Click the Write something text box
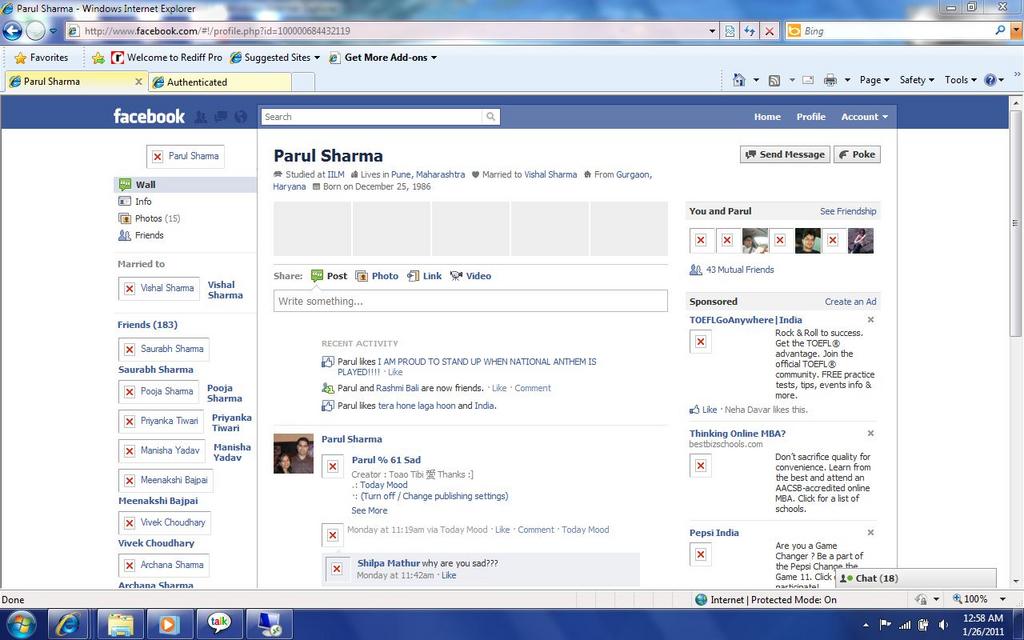 pyautogui.click(x=470, y=301)
